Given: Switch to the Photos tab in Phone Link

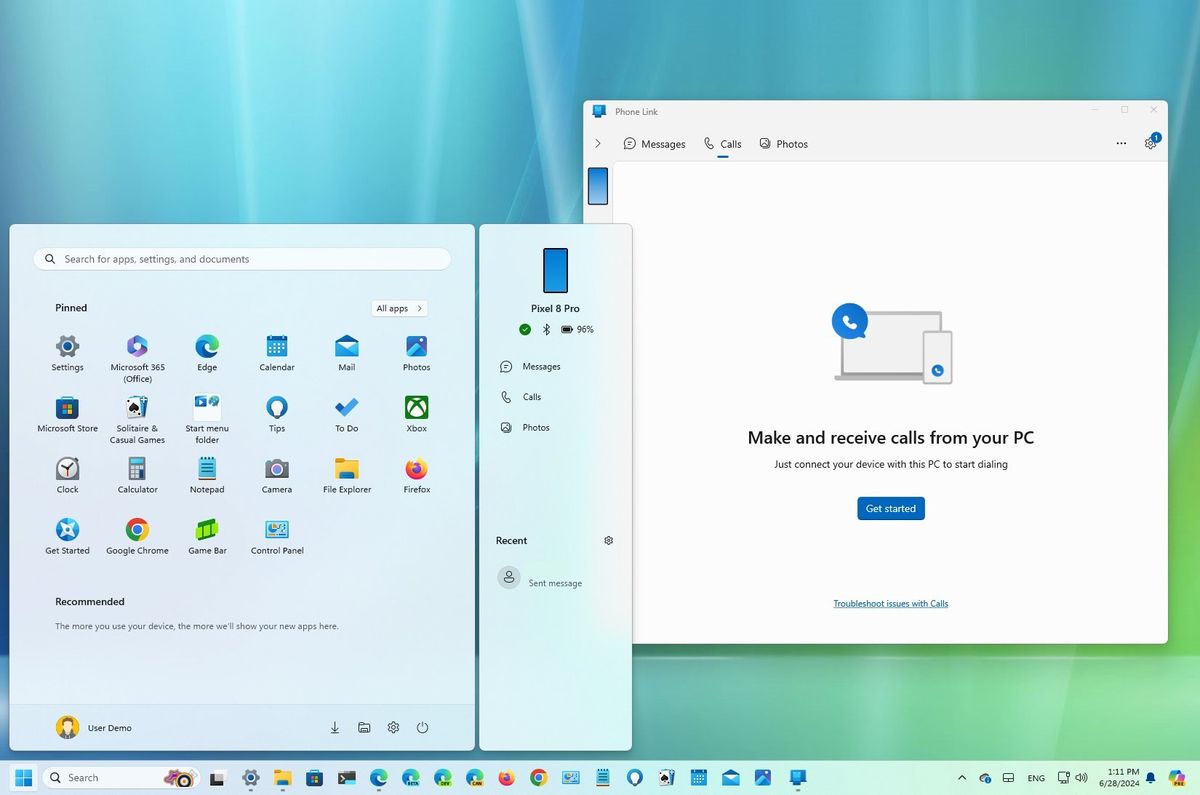Looking at the screenshot, I should pos(784,143).
